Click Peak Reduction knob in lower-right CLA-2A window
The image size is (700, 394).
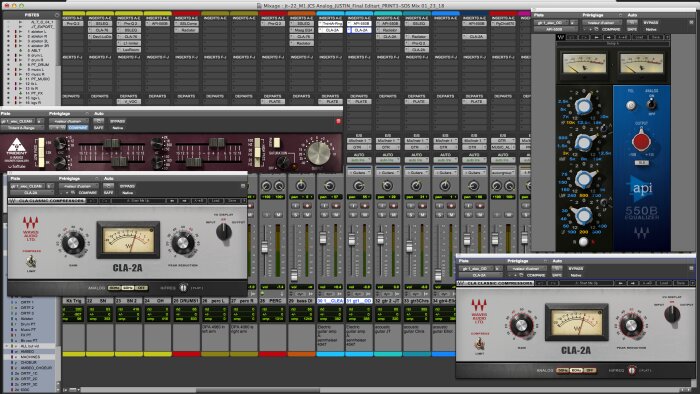click(631, 326)
